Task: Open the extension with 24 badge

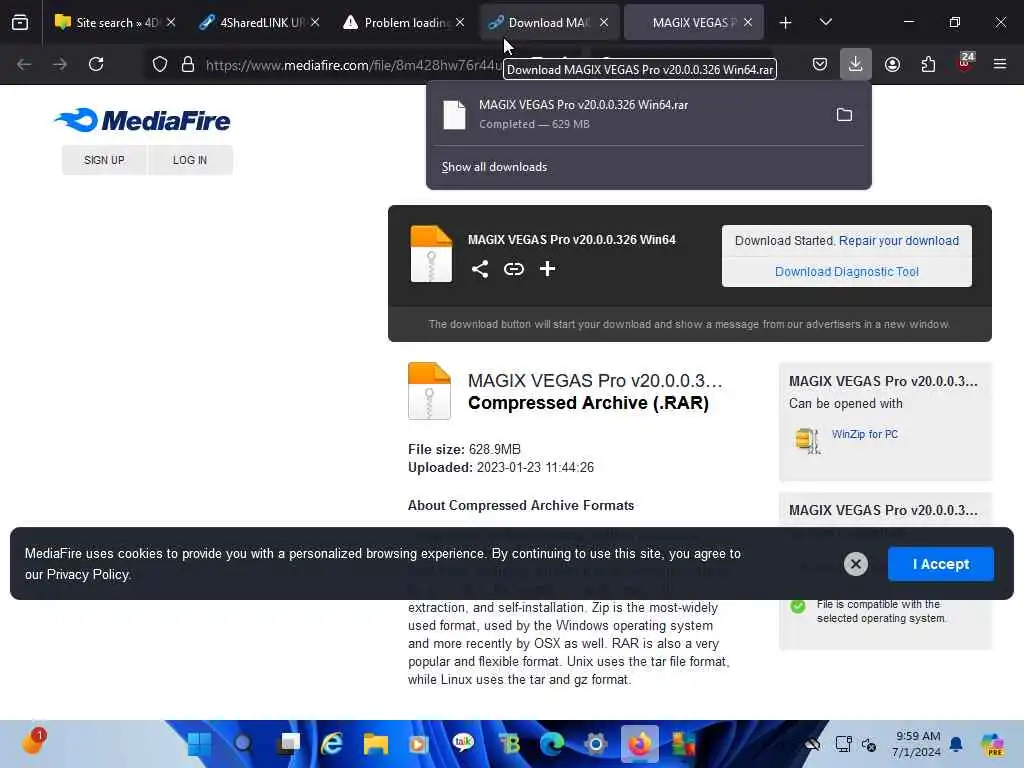Action: pos(965,63)
